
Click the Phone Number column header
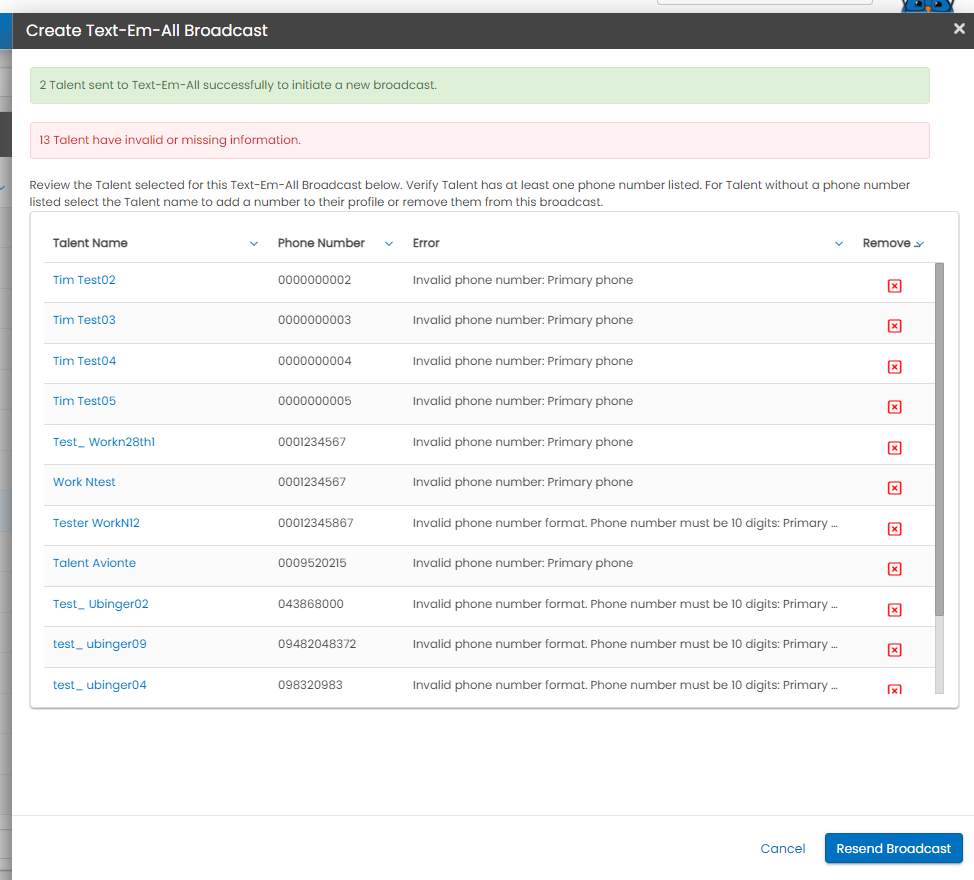click(321, 243)
